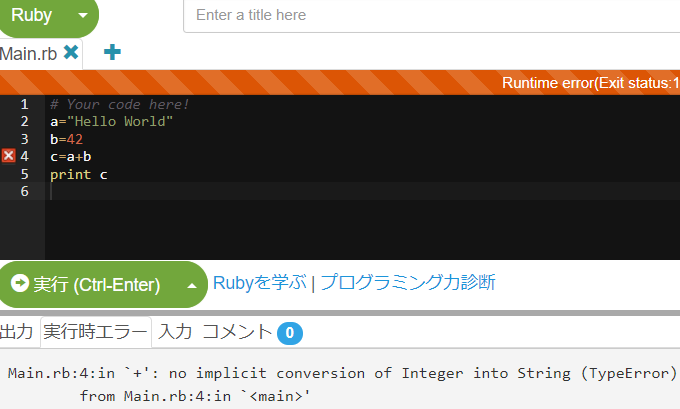The width and height of the screenshot is (680, 409).
Task: Open the プログラミング力診断 link
Action: (x=408, y=282)
